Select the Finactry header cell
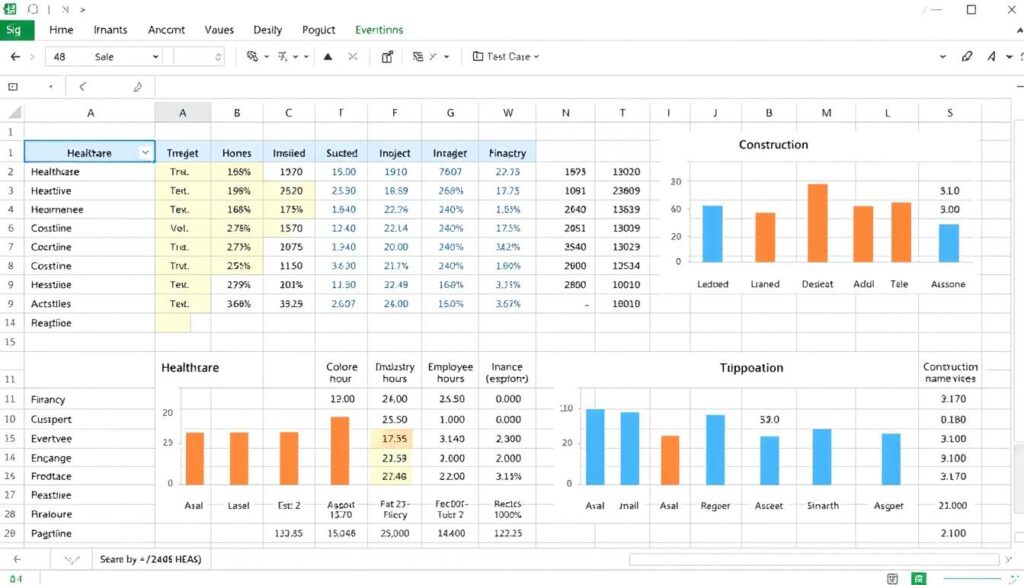1024x585 pixels. pyautogui.click(x=507, y=153)
